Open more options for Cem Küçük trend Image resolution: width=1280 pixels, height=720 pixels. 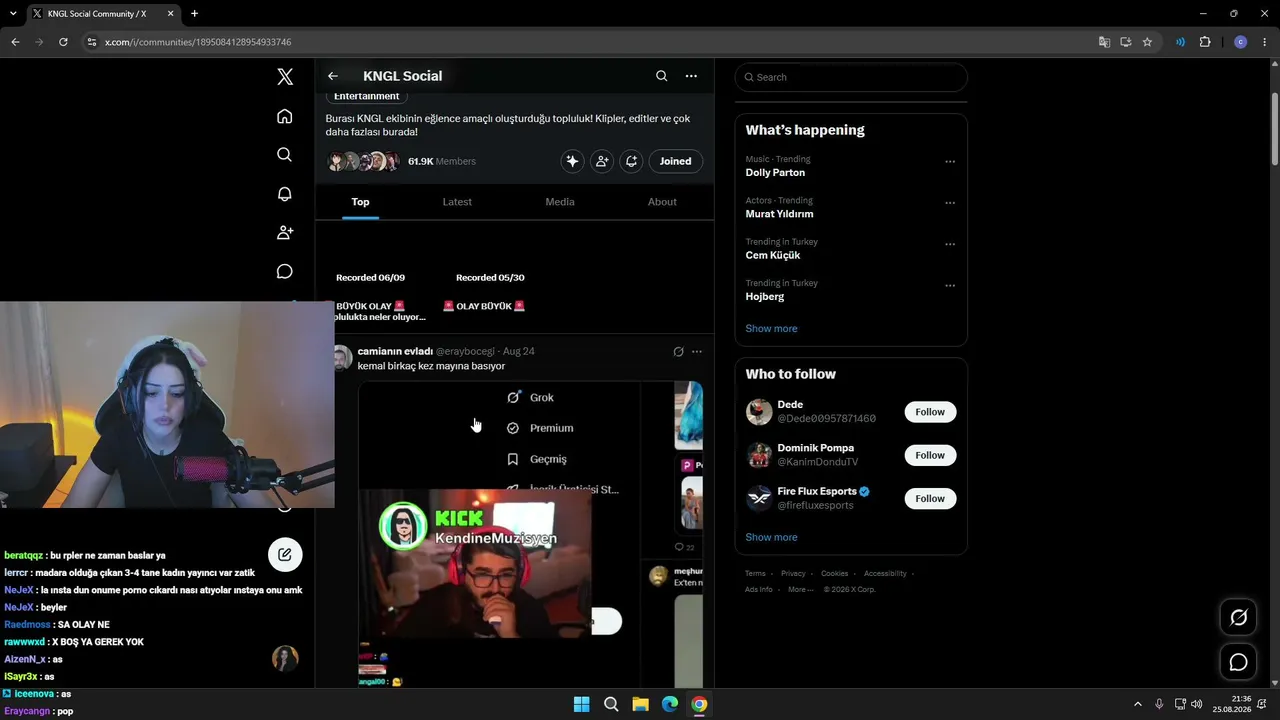click(950, 244)
